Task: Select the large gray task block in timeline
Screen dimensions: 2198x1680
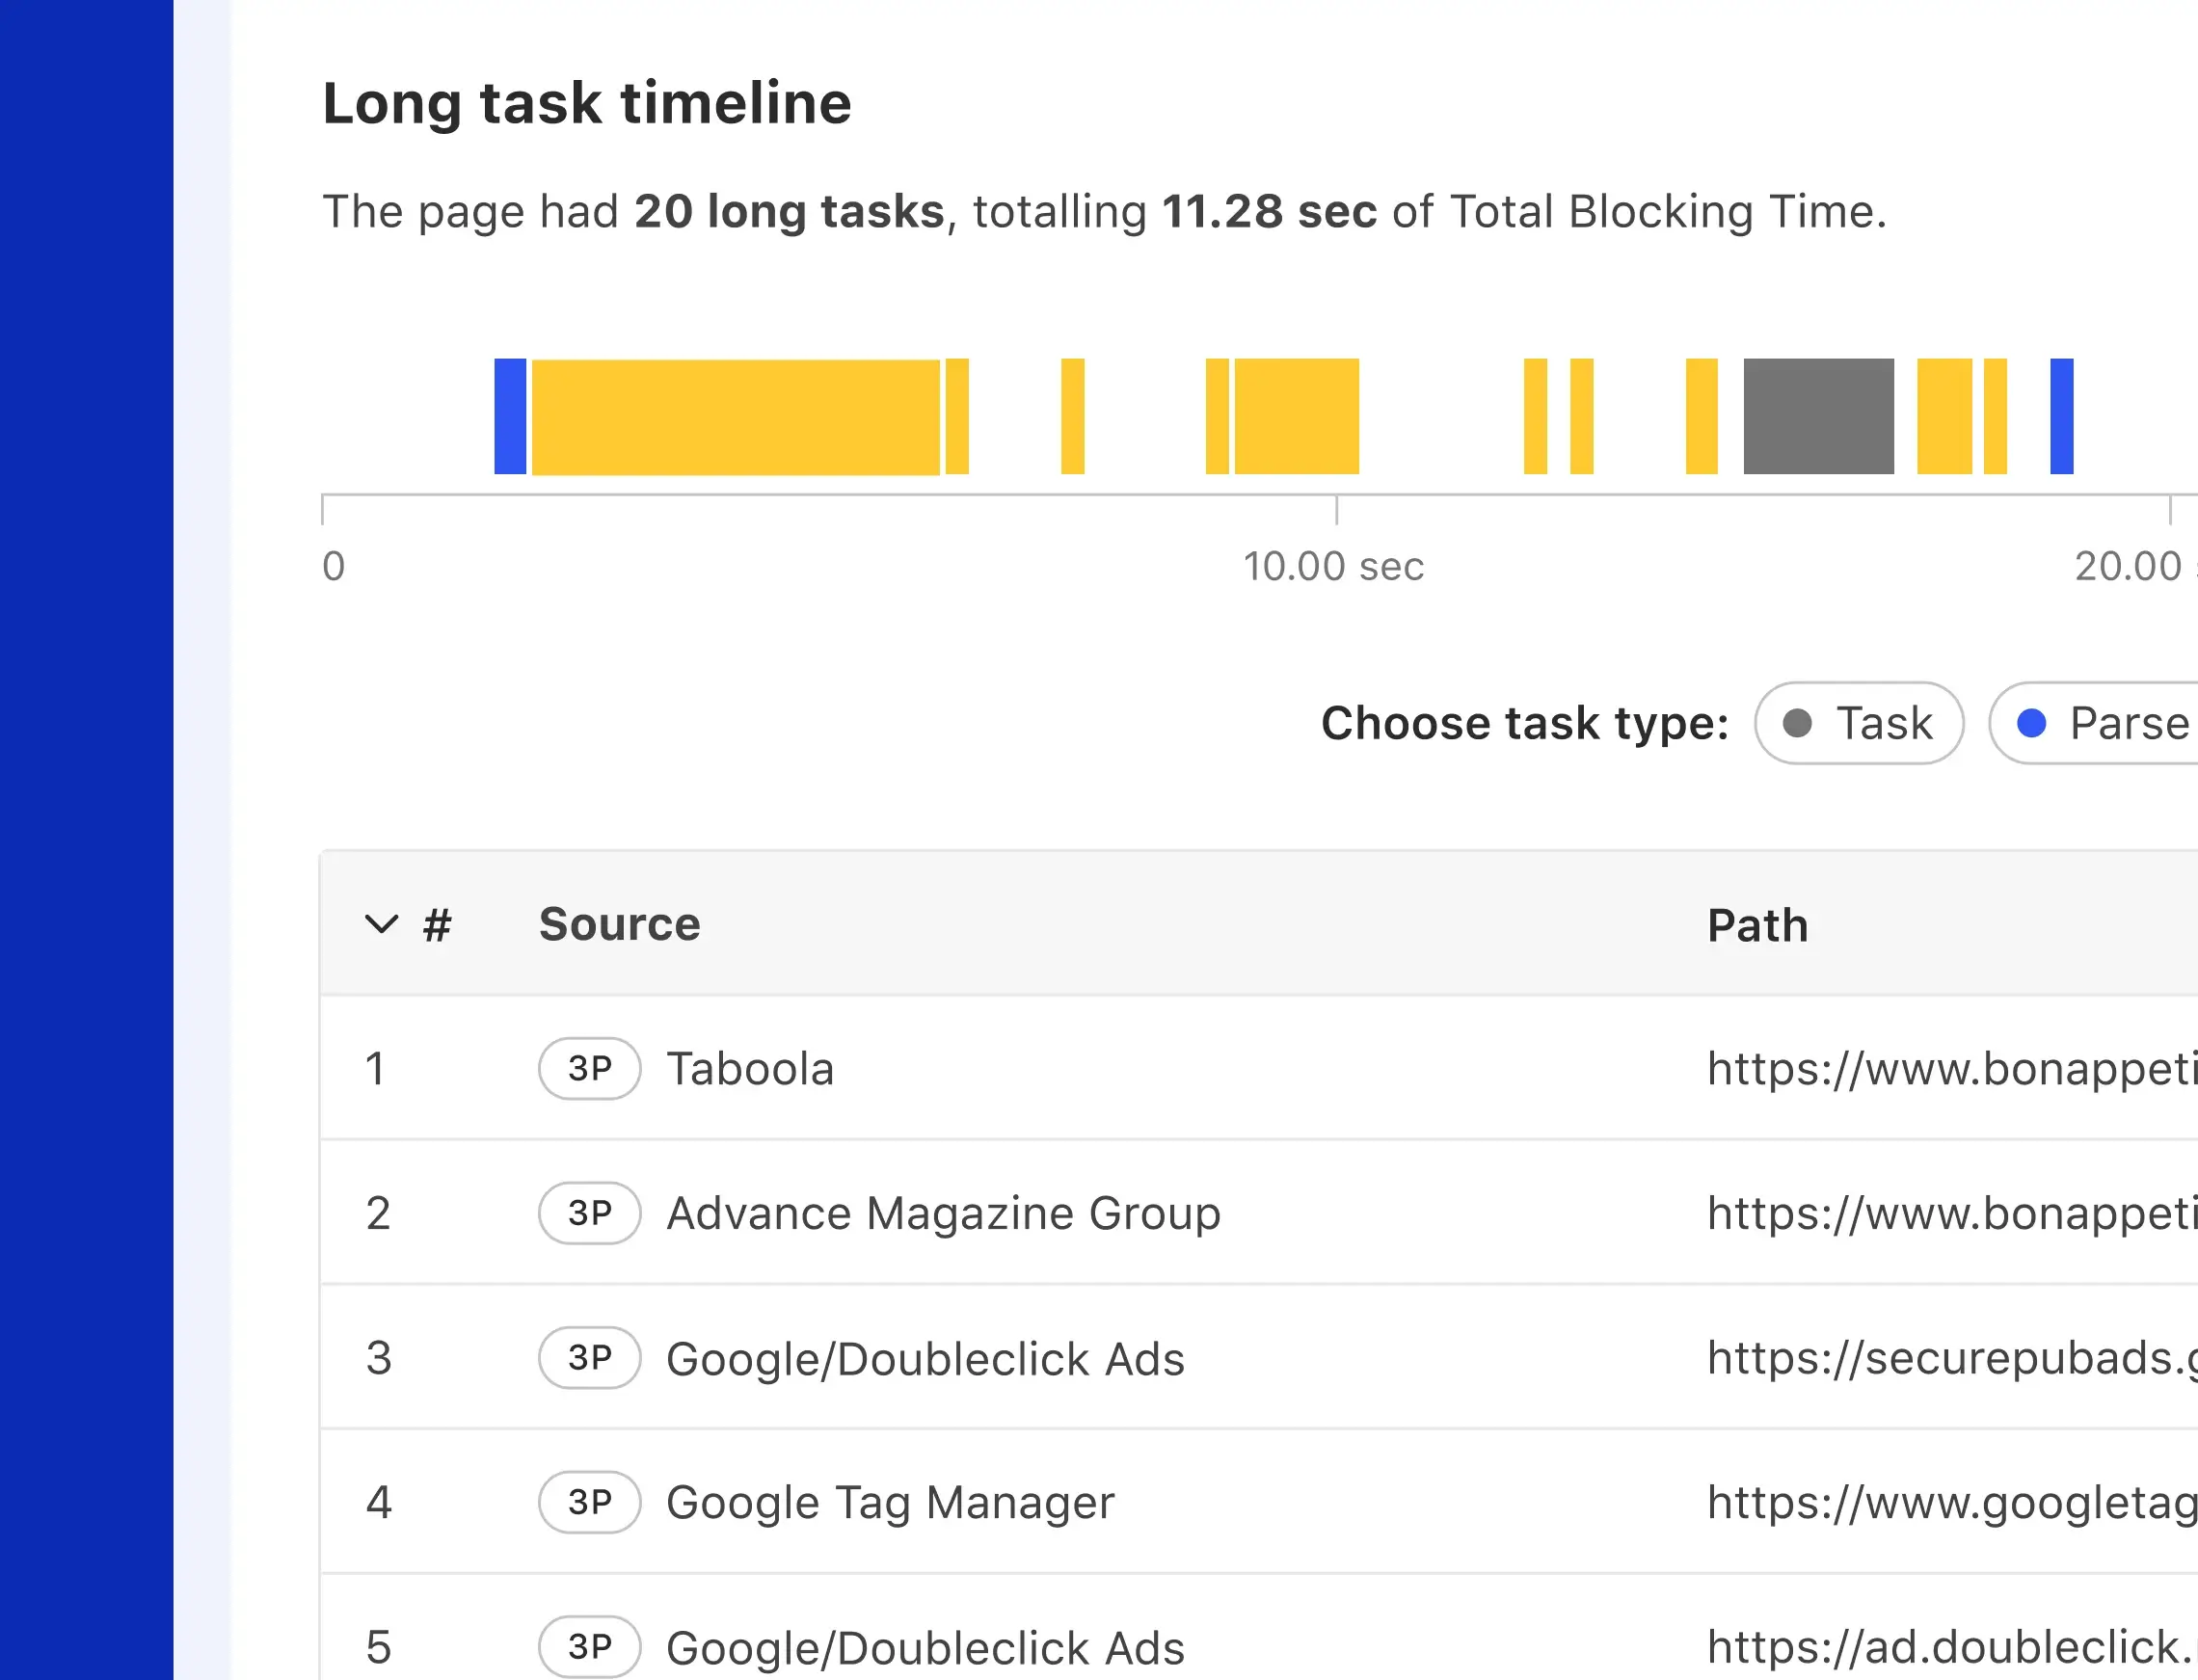Action: click(x=1818, y=416)
